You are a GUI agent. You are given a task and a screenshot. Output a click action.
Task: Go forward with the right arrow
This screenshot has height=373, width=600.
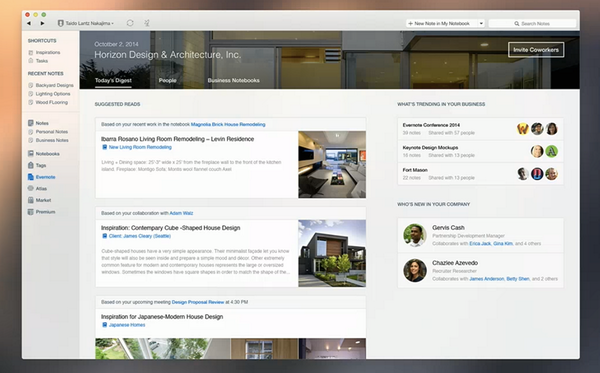tap(42, 23)
